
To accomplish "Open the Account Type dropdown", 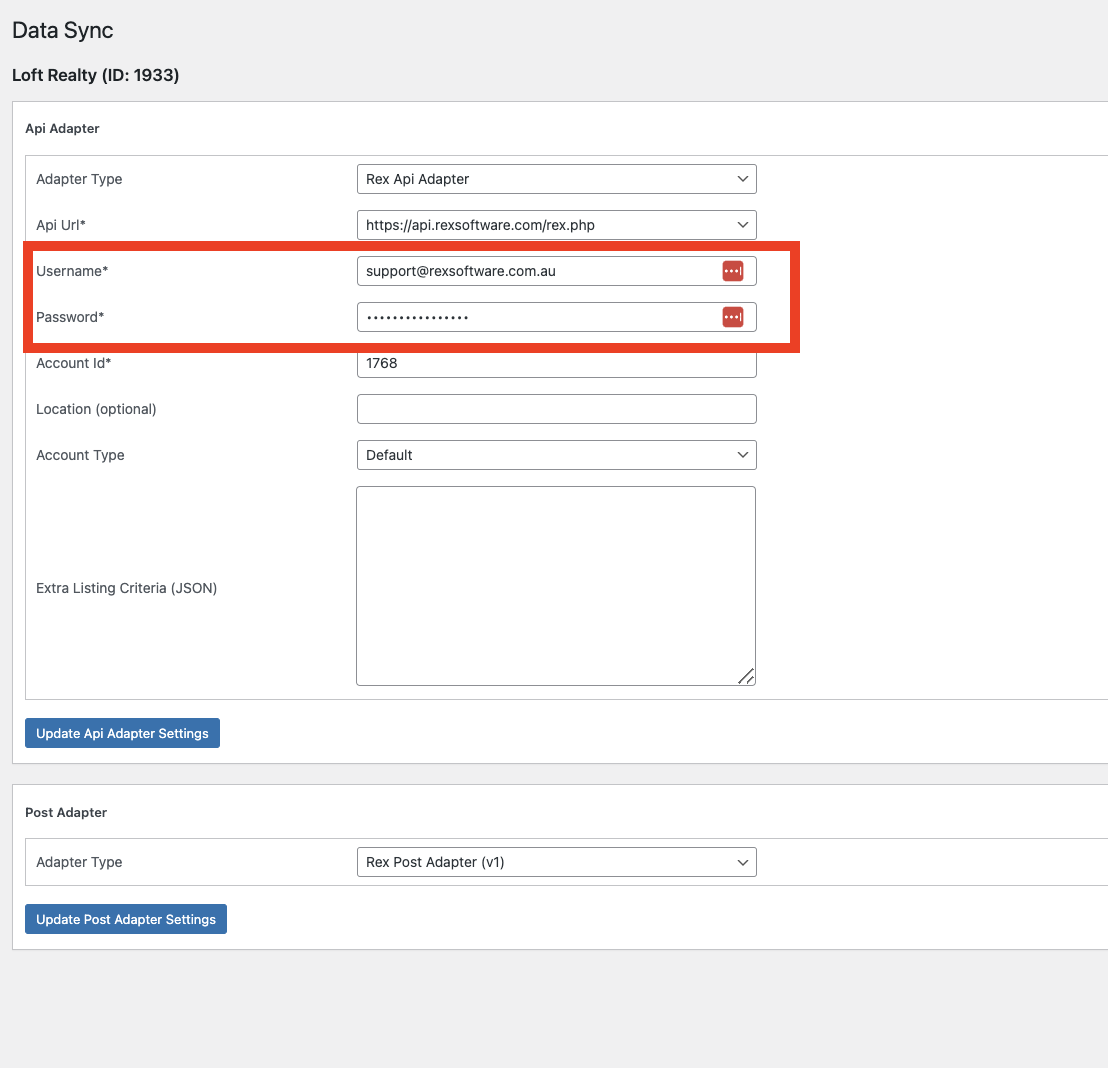I will 557,455.
